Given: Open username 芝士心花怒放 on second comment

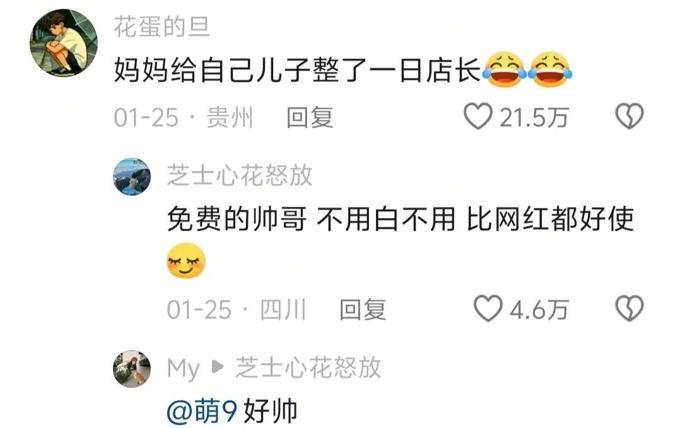Looking at the screenshot, I should (240, 176).
